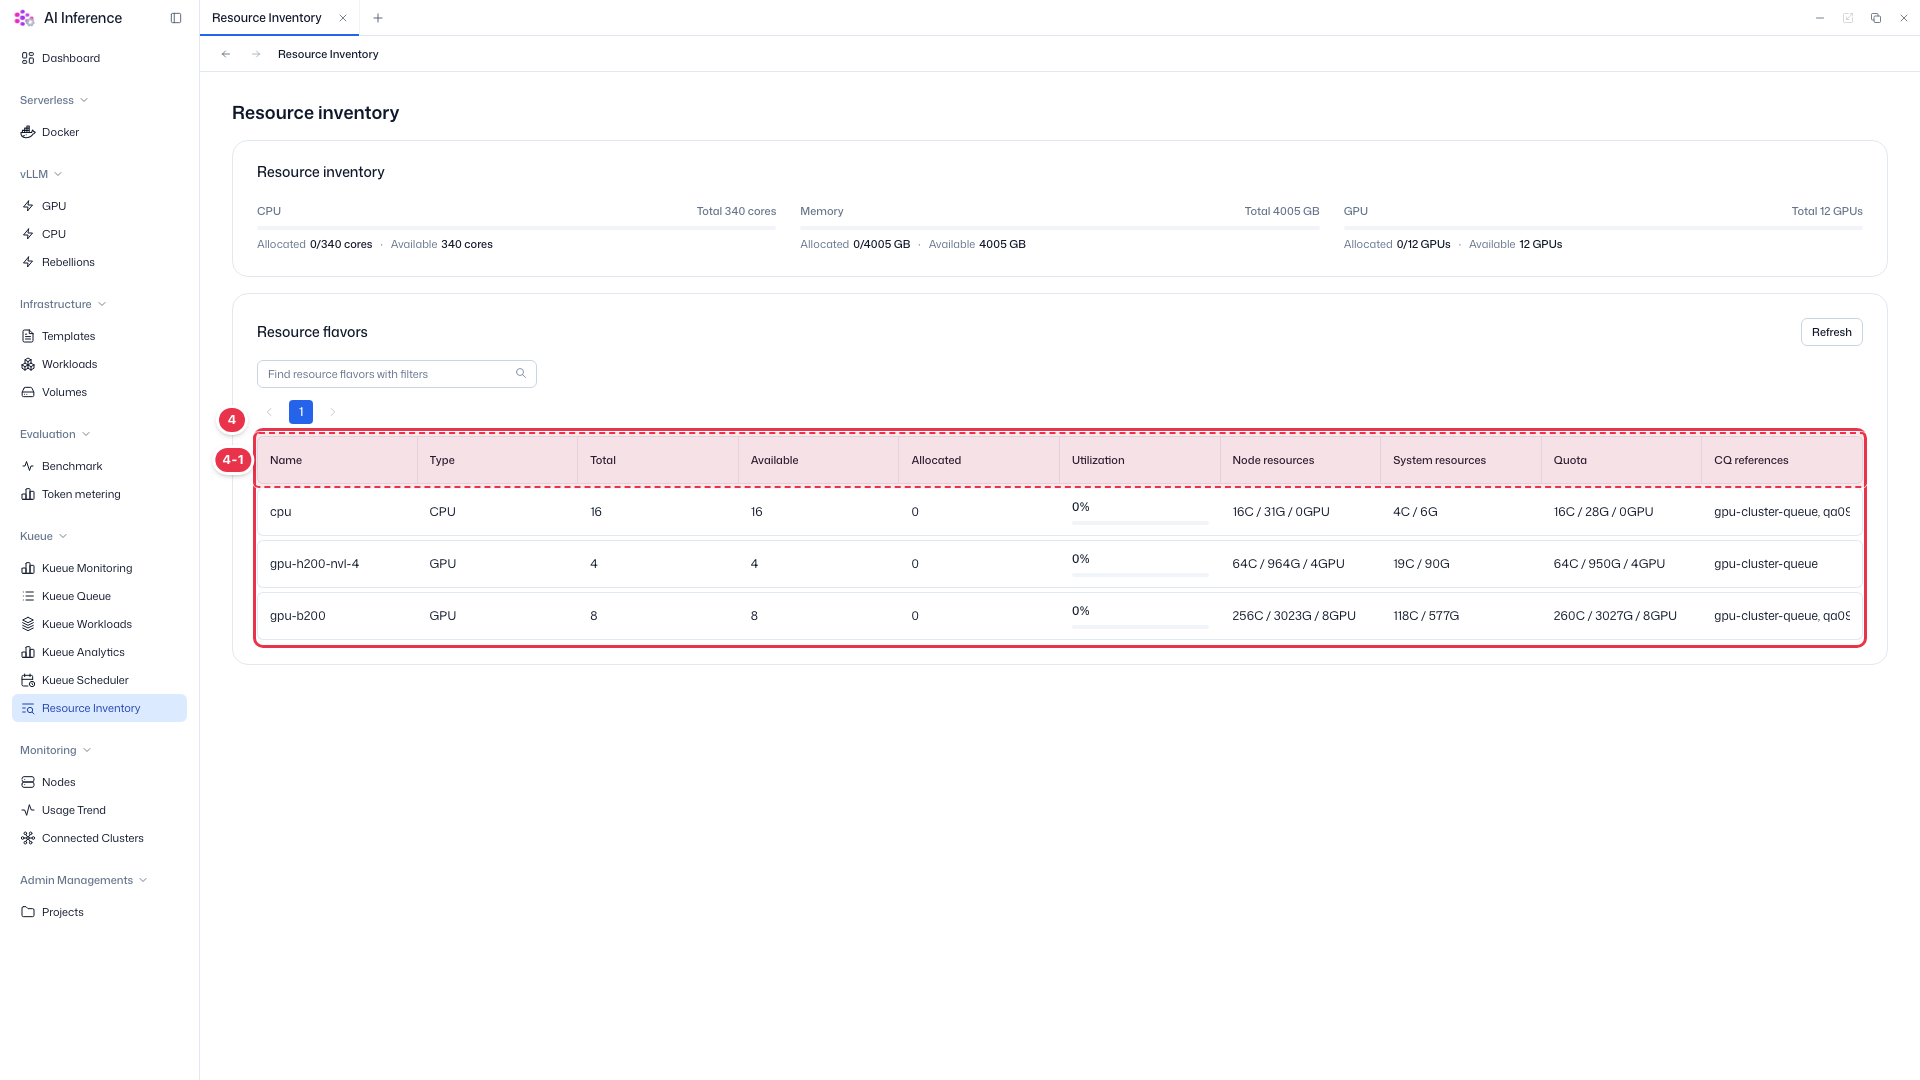Image resolution: width=1920 pixels, height=1080 pixels.
Task: Click the Token metering chart icon
Action: pos(28,494)
